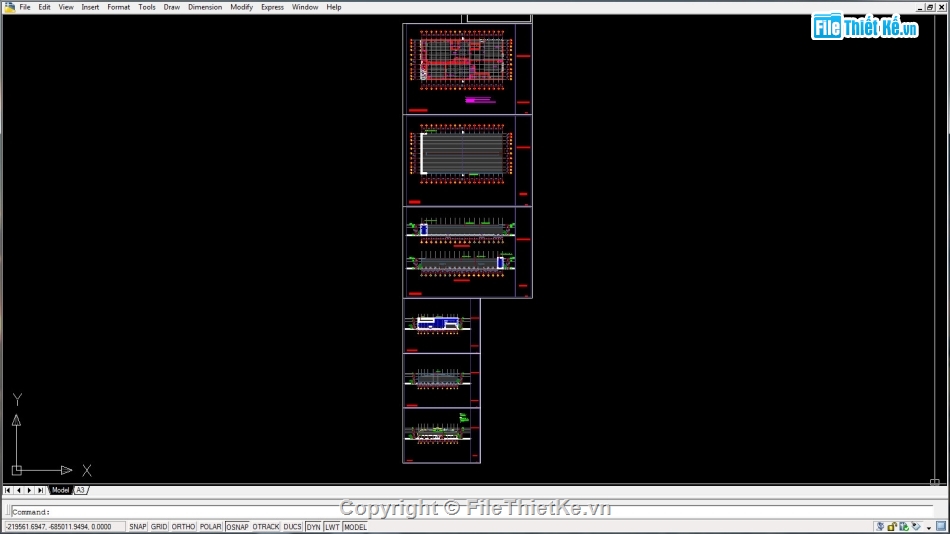Open the communication center satellite icon
The height and width of the screenshot is (534, 950).
(880, 527)
